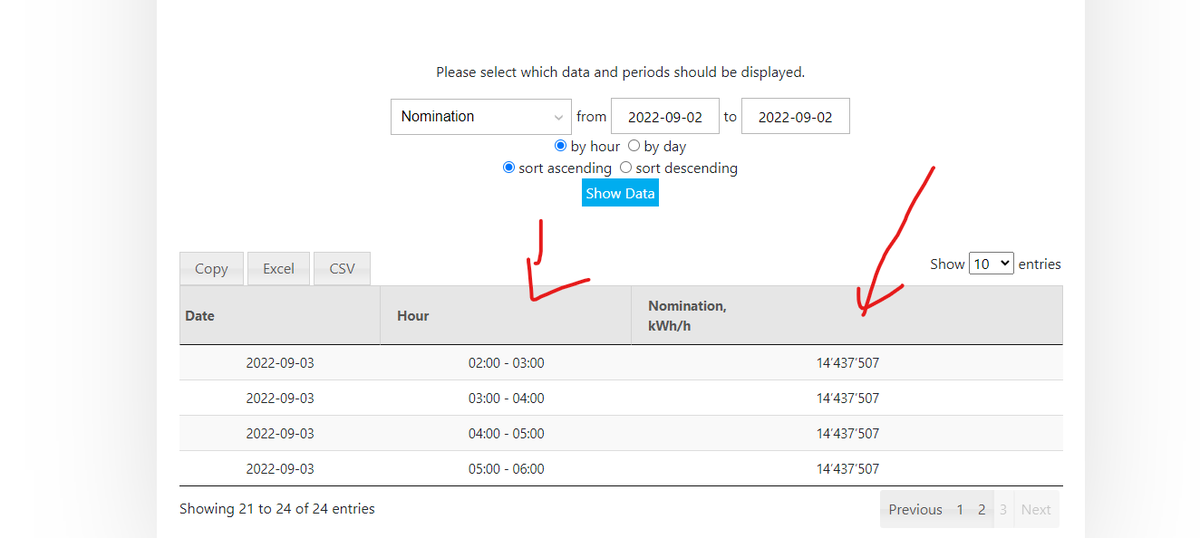Go to Previous page of results
Image resolution: width=1200 pixels, height=538 pixels.
915,510
